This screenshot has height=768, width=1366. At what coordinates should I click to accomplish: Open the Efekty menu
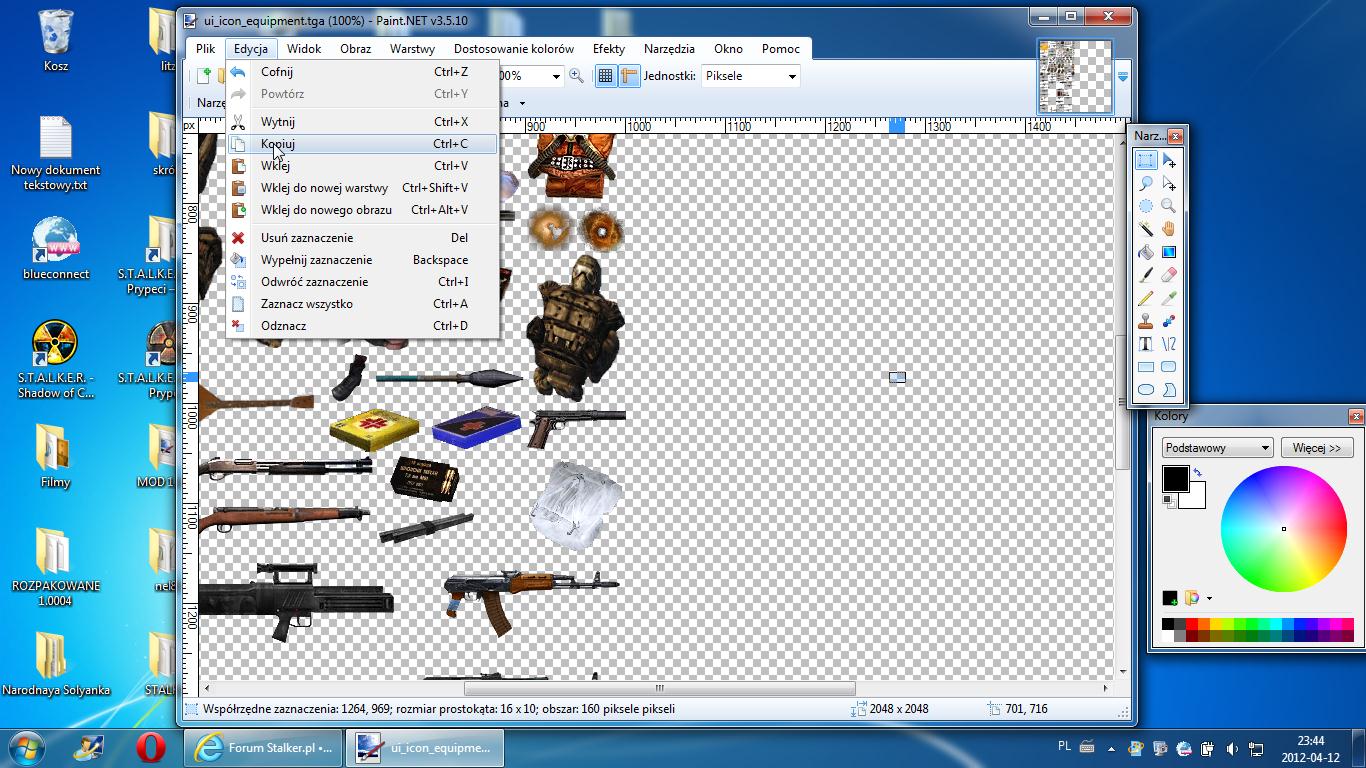point(608,48)
